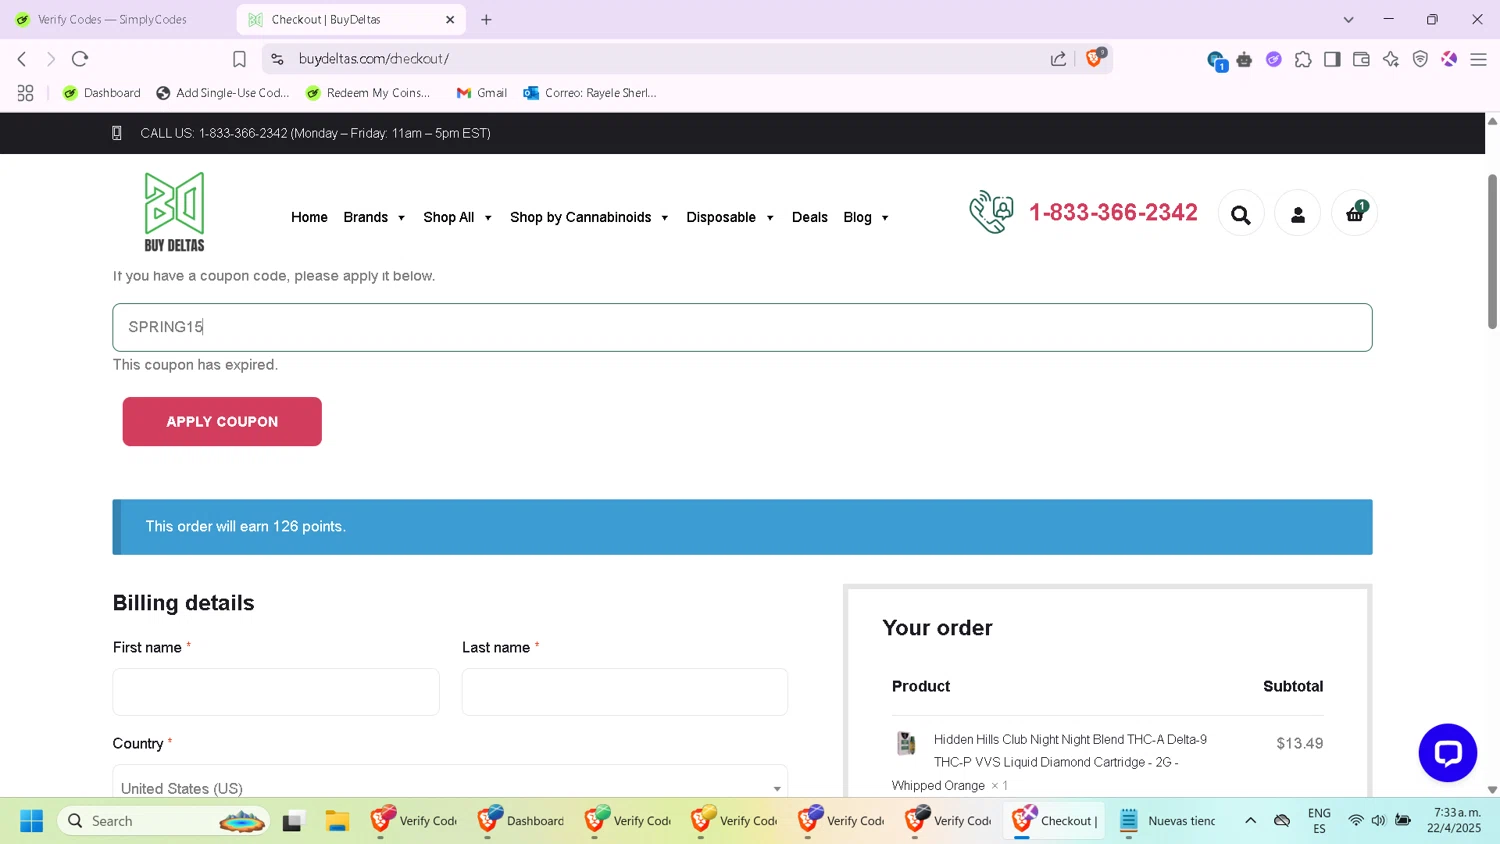Open the Gmail bookmark
1500x844 pixels.
[x=482, y=93]
